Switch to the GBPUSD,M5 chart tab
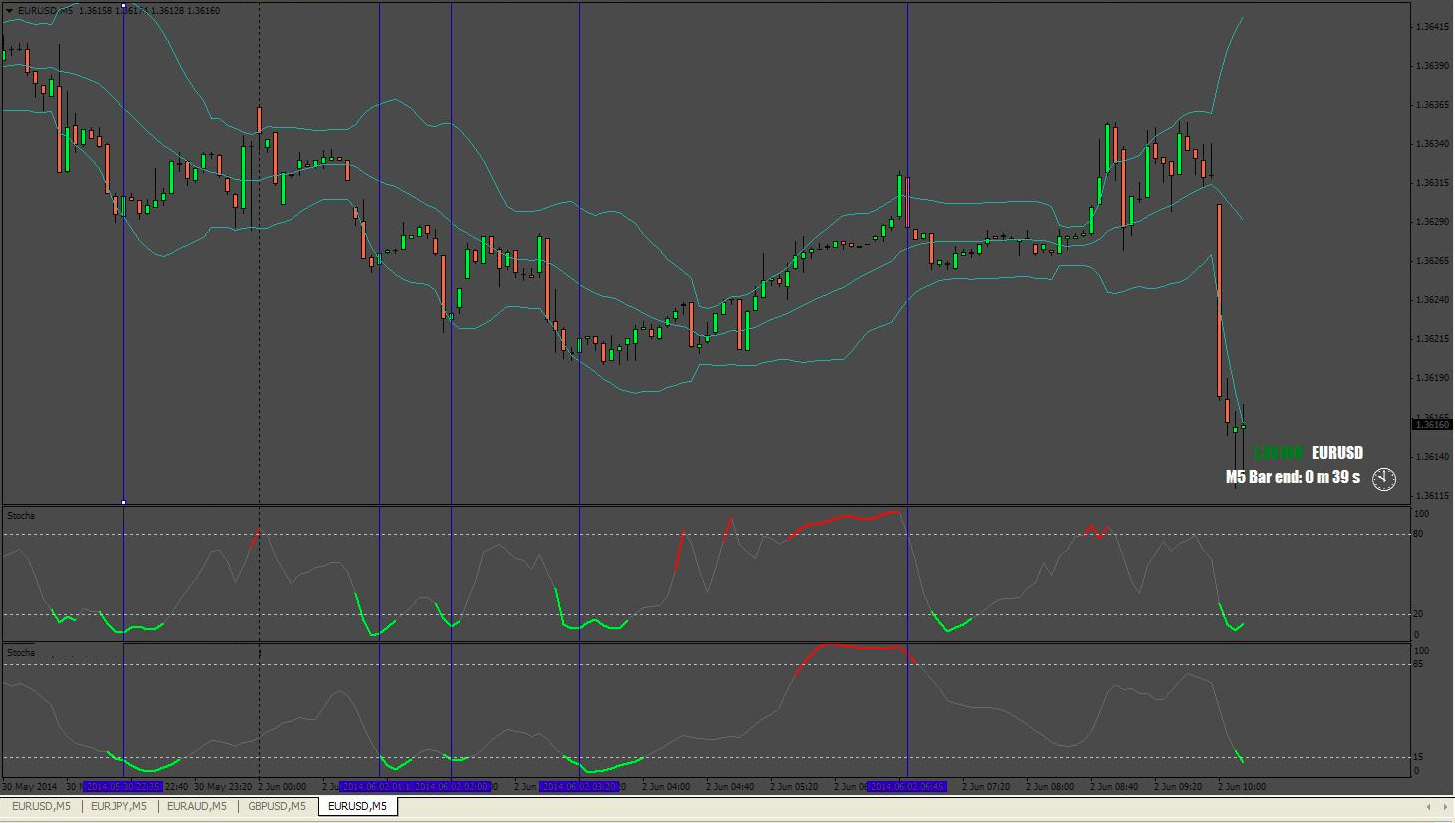 (277, 806)
